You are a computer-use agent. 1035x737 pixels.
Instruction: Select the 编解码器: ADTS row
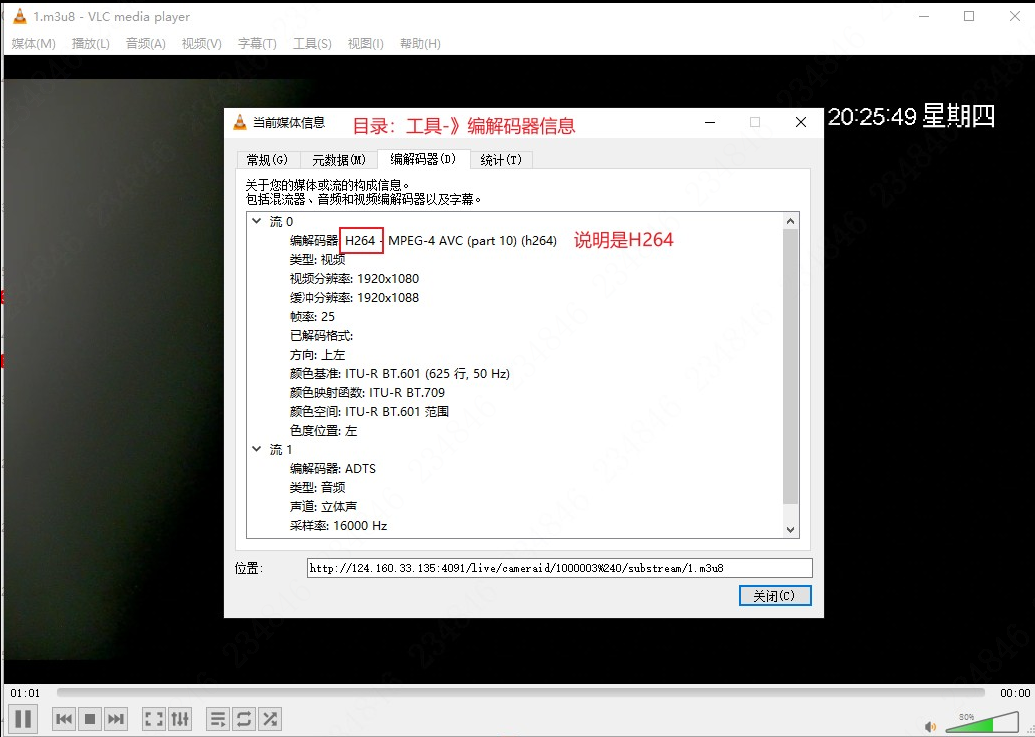tap(333, 468)
